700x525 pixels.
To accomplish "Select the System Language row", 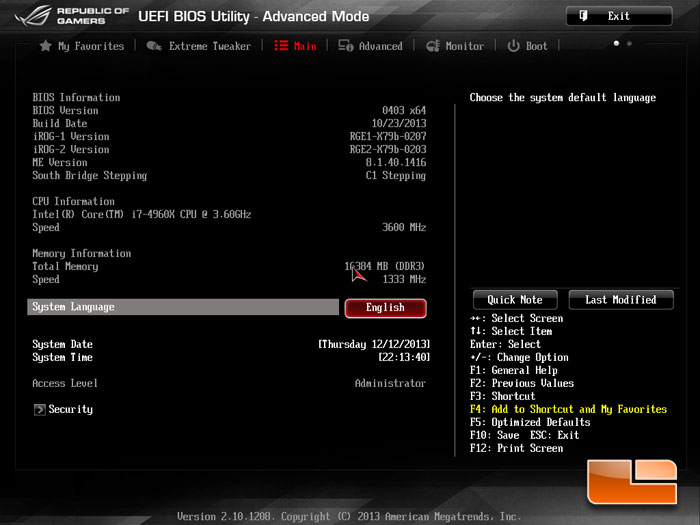I will click(x=183, y=307).
